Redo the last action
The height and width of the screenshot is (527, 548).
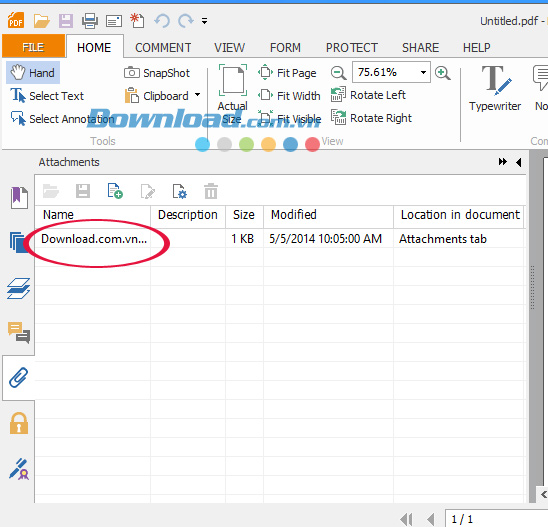coord(186,21)
